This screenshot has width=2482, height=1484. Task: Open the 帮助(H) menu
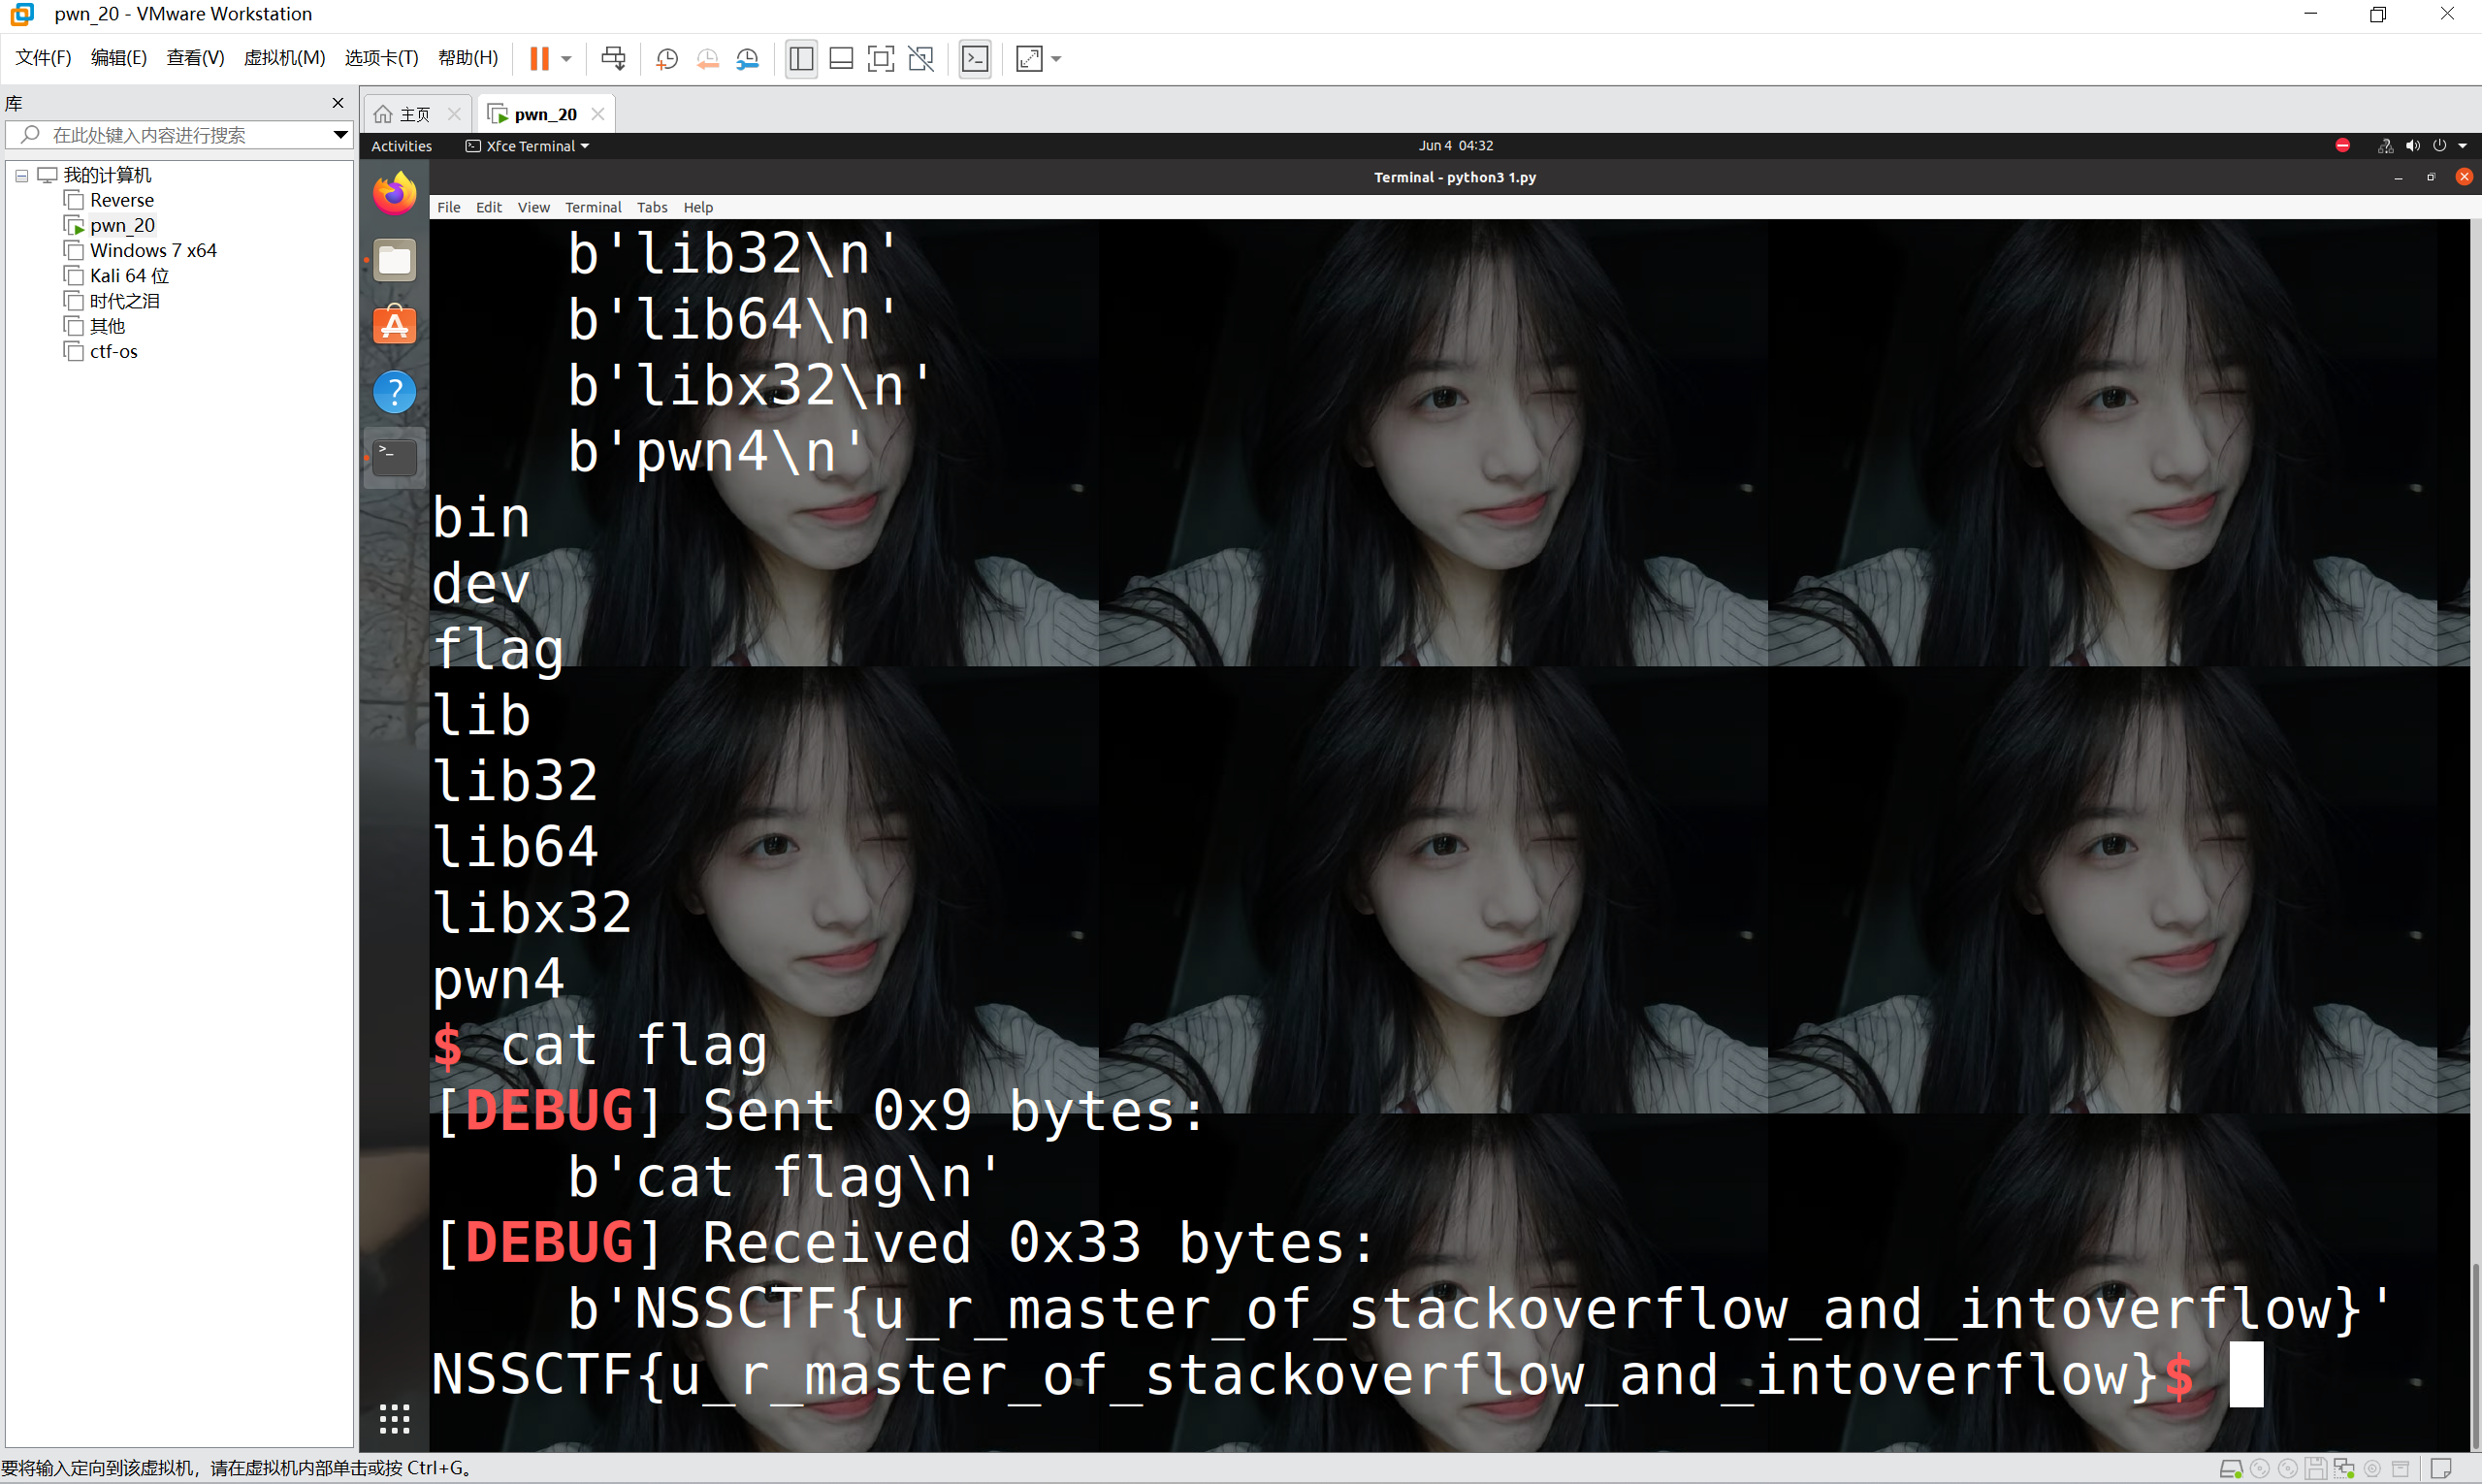468,57
